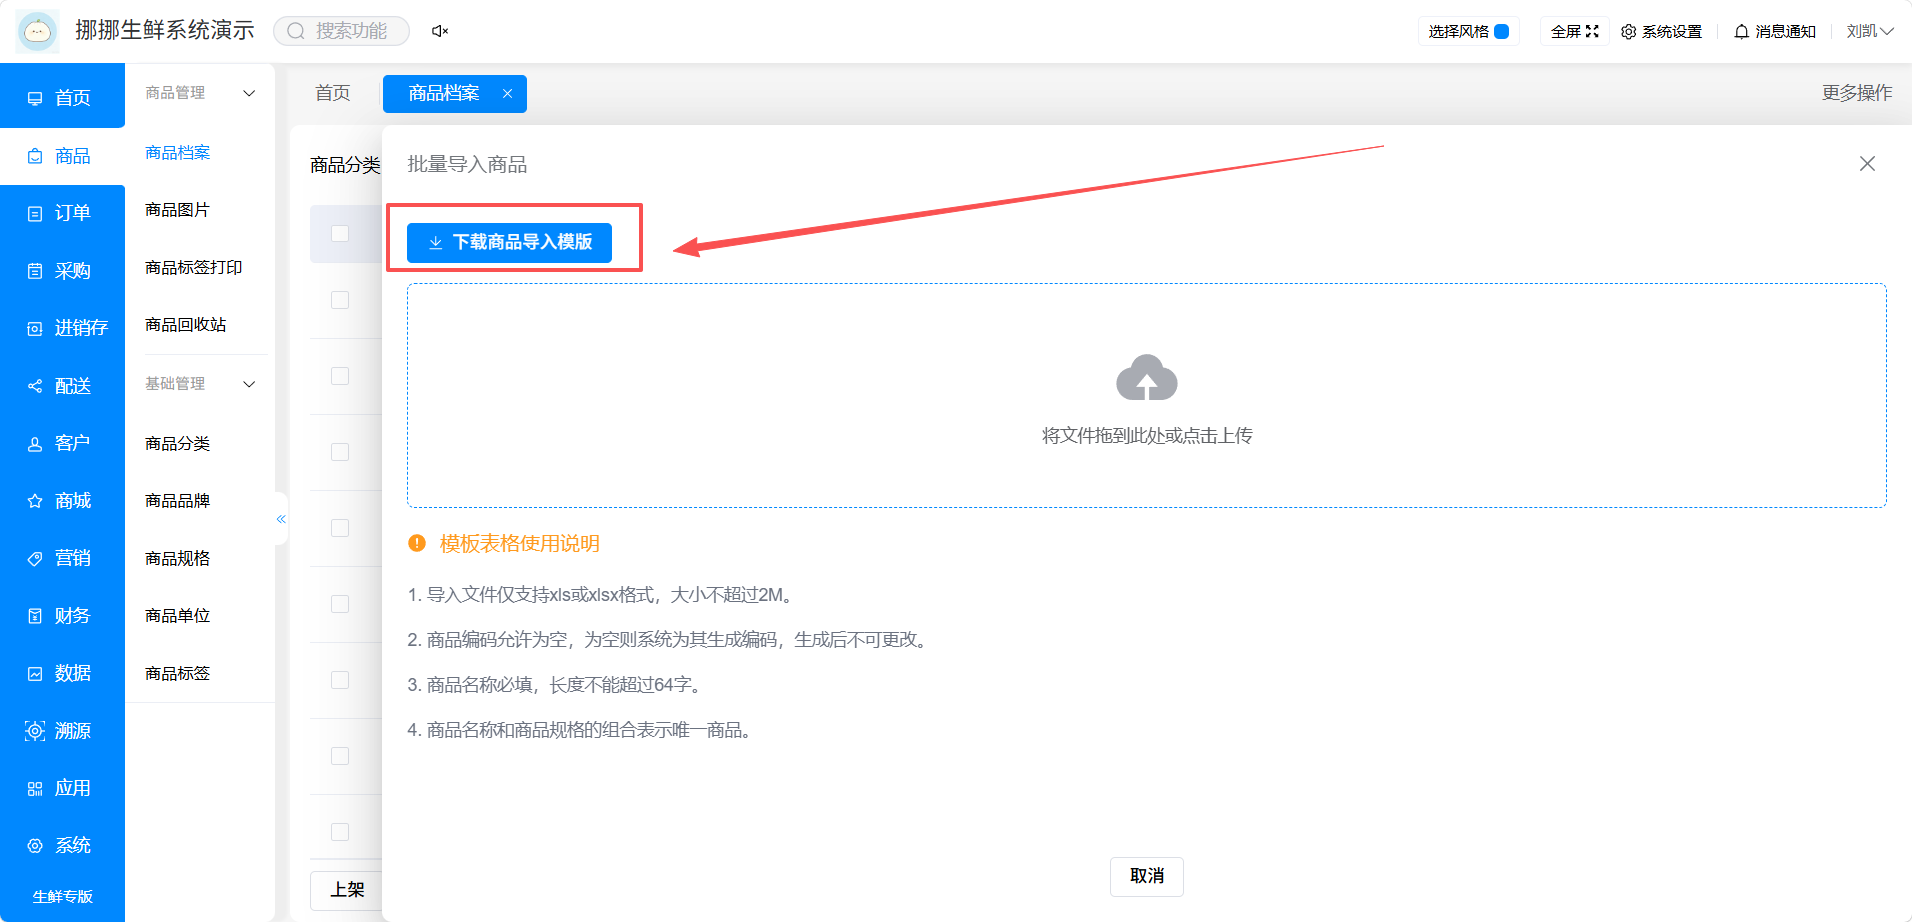Open the 订单 sidebar section
Screen dimensions: 1912x922
tap(62, 213)
